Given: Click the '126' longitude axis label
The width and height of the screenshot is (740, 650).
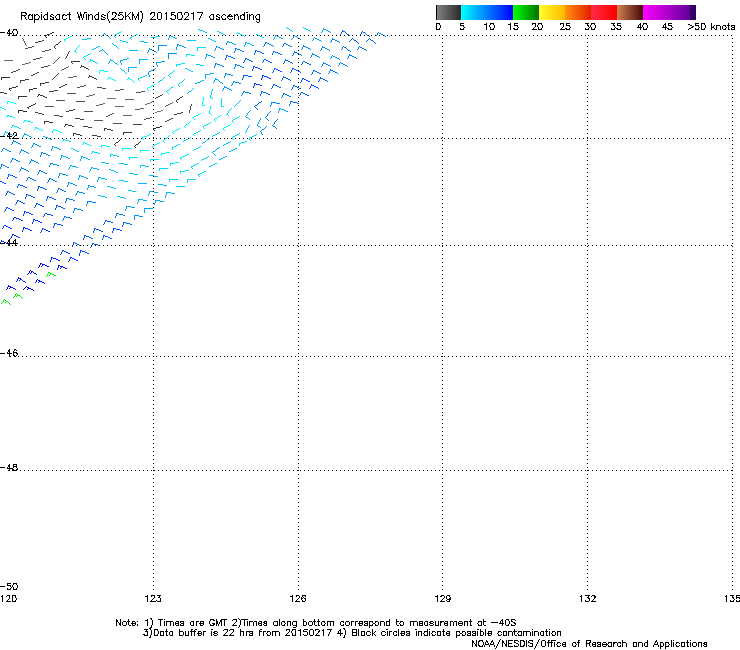Looking at the screenshot, I should [x=298, y=599].
